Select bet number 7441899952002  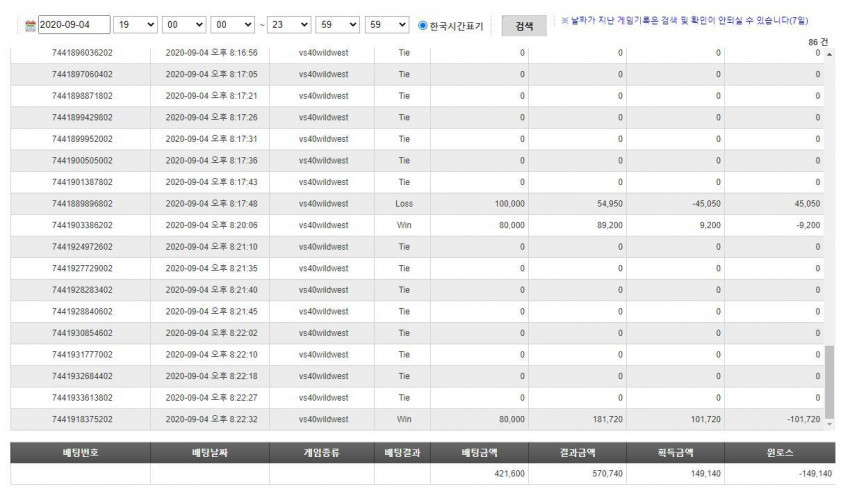point(82,139)
